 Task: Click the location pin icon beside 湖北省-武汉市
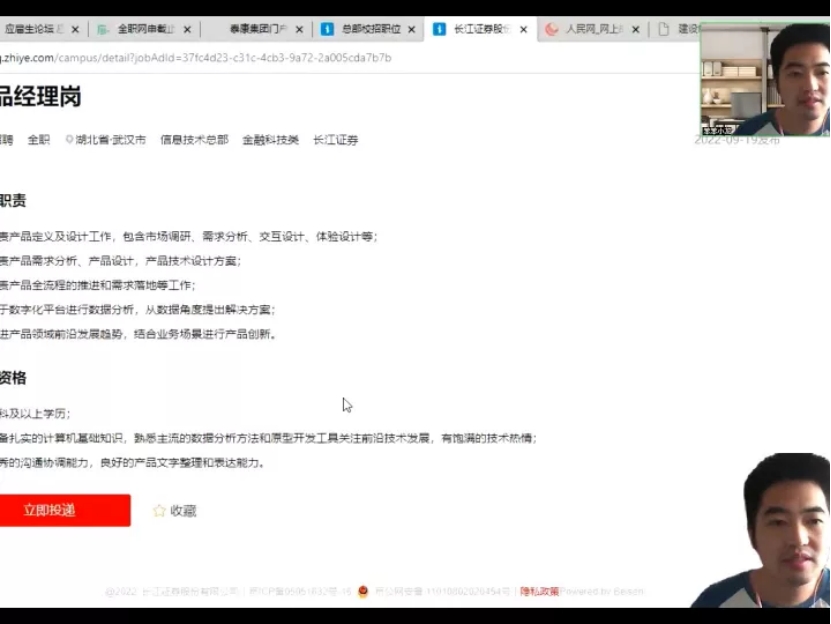(69, 140)
